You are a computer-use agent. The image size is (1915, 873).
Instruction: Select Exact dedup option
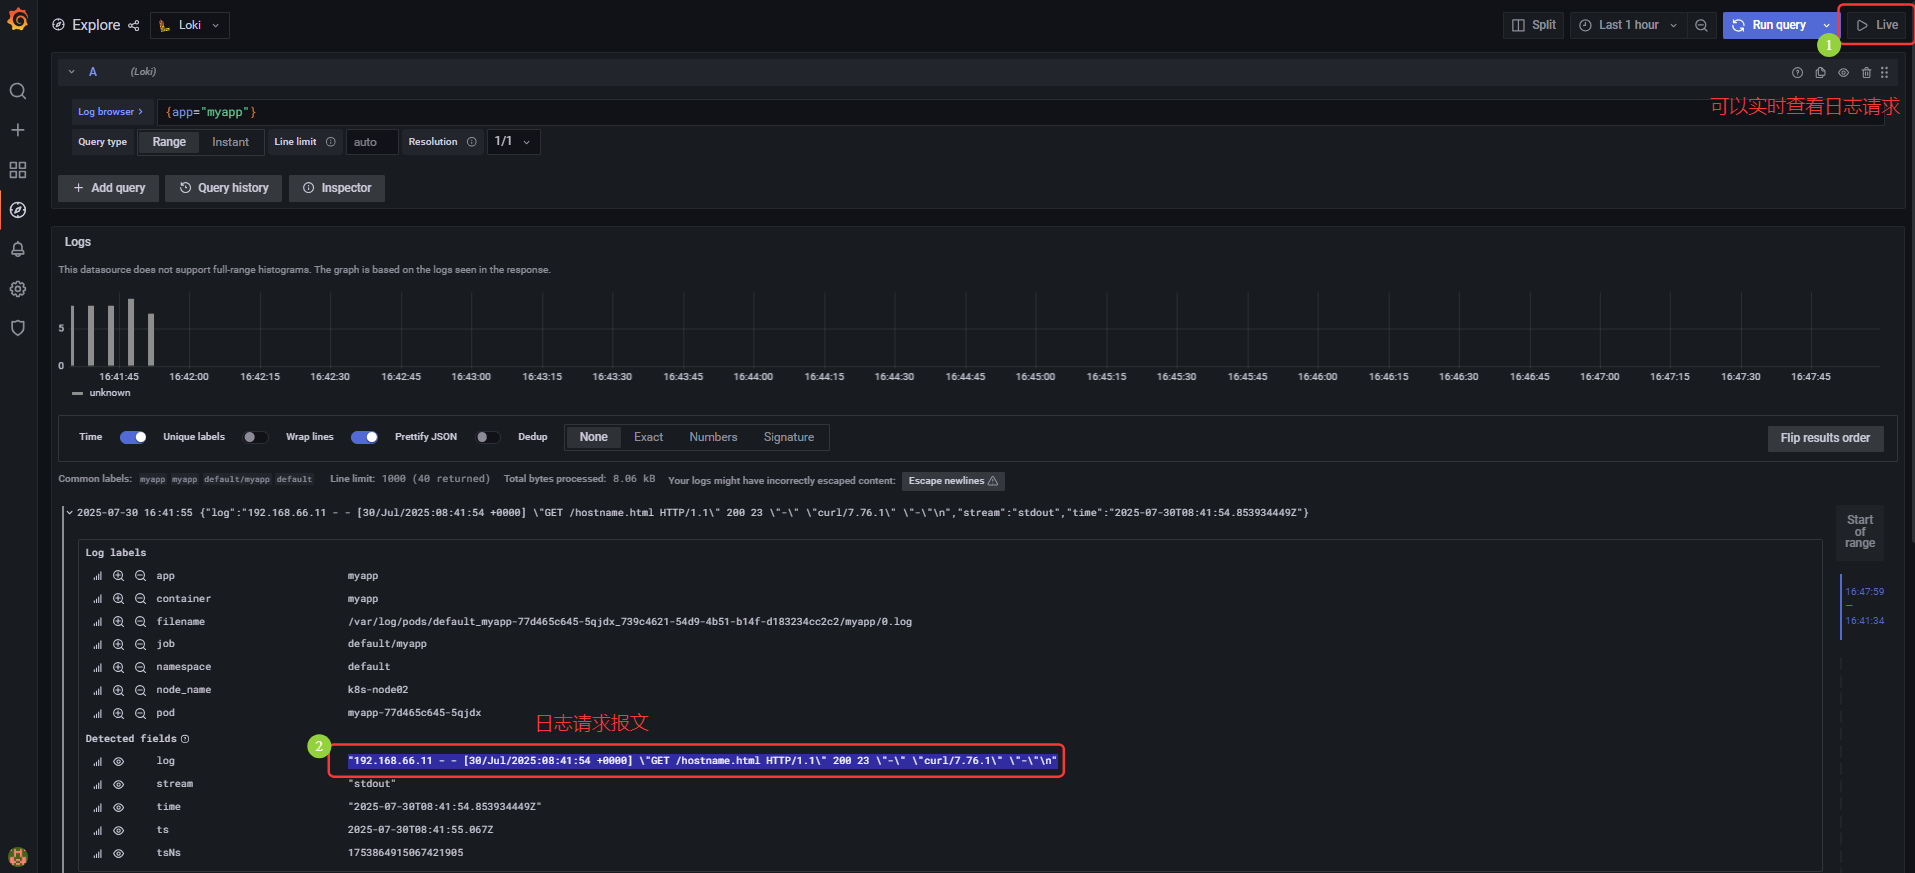[648, 437]
